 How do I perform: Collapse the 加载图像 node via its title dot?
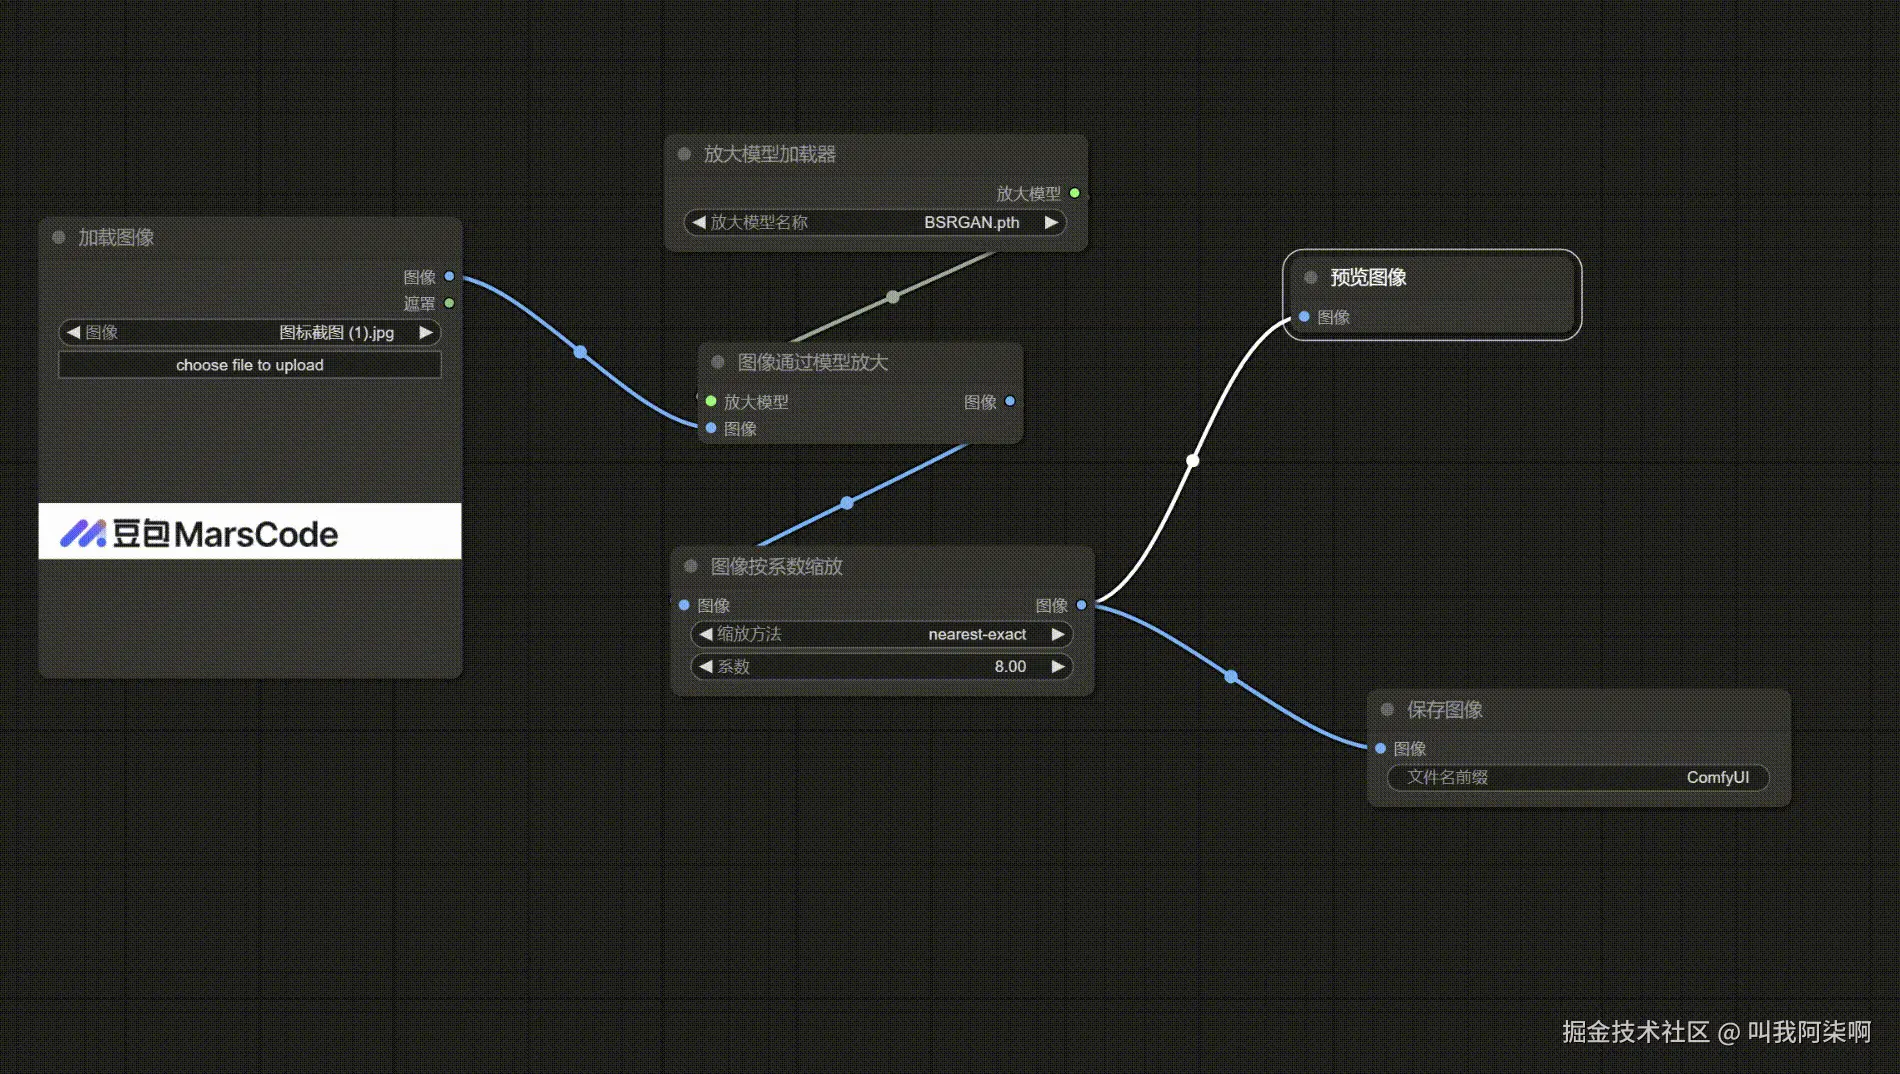coord(59,237)
